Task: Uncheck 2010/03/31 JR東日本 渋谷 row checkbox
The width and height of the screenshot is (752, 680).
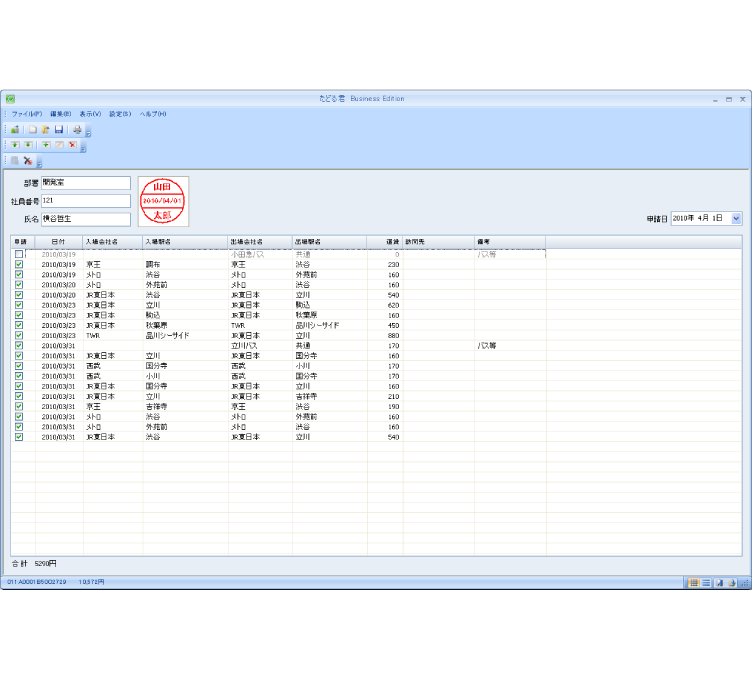Action: click(x=19, y=437)
